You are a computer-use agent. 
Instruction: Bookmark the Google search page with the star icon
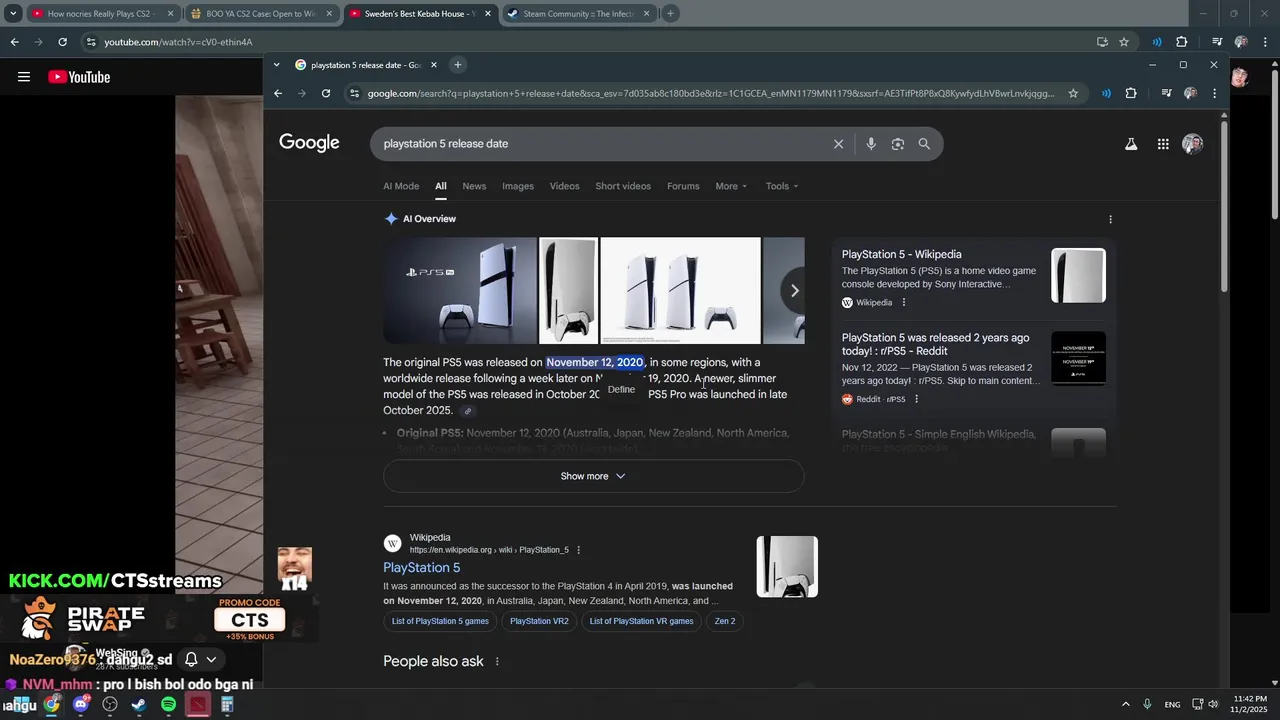tap(1073, 93)
